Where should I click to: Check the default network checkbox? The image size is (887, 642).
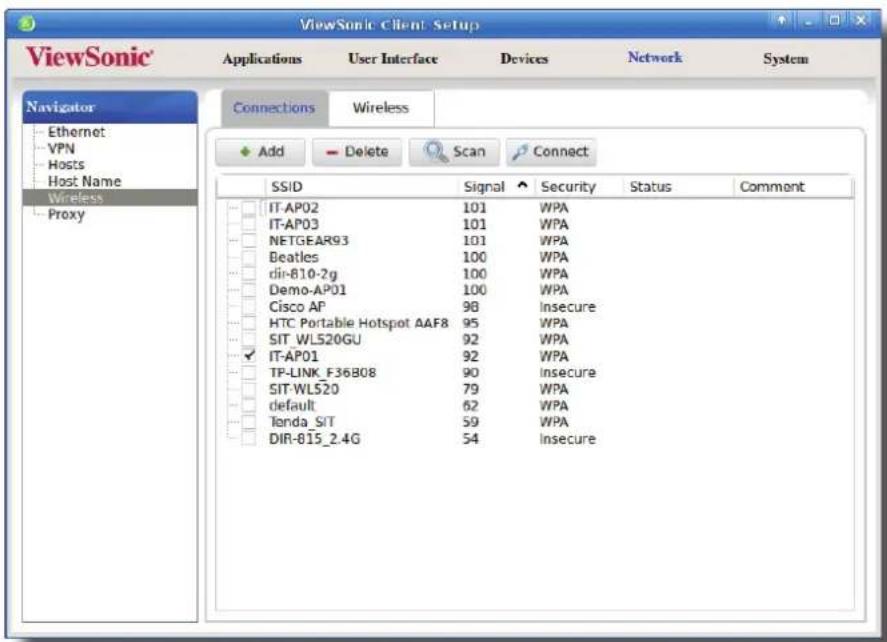pyautogui.click(x=249, y=406)
